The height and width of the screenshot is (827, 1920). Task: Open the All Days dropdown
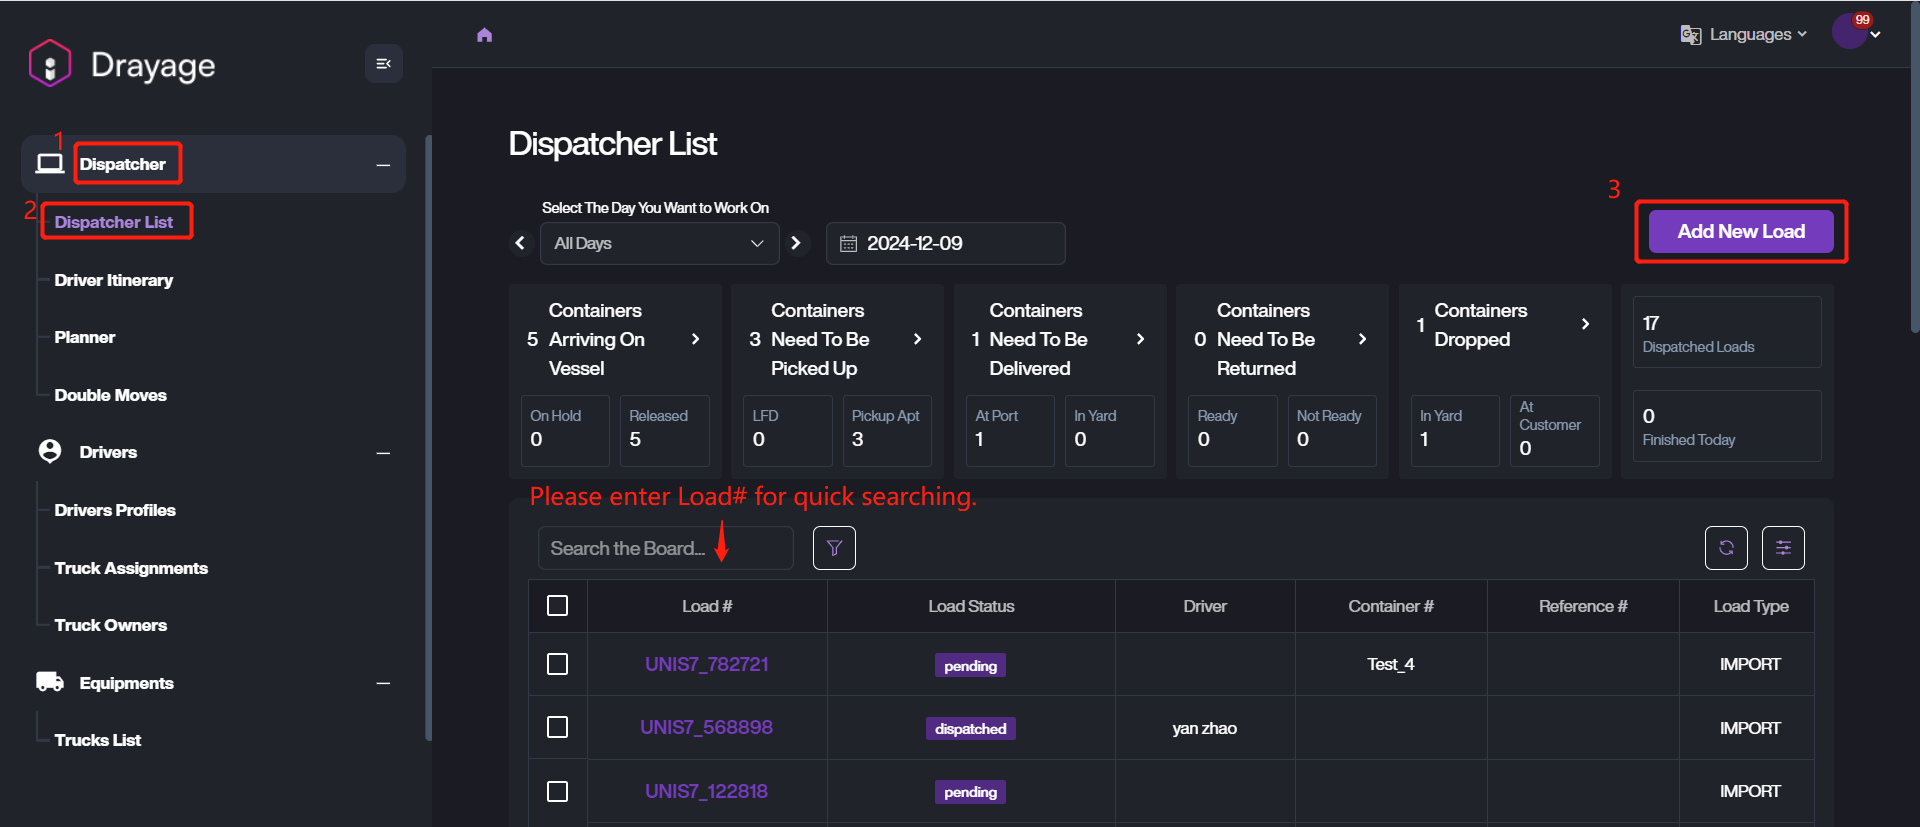[659, 243]
